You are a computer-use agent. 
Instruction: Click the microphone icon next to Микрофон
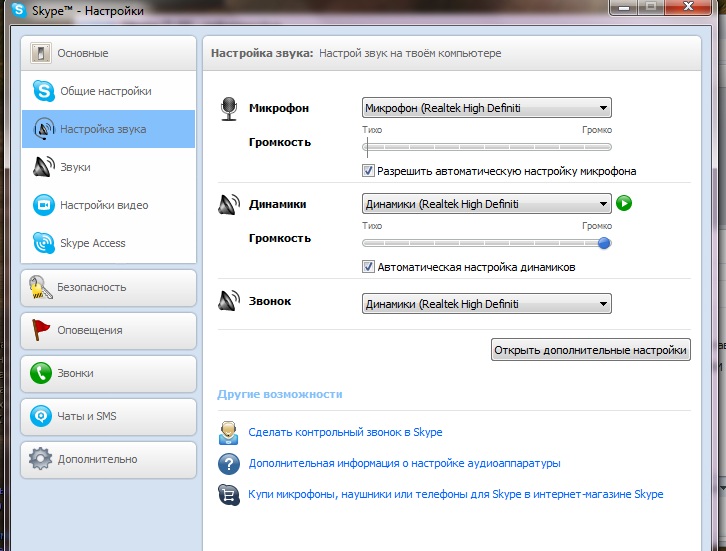[x=229, y=109]
